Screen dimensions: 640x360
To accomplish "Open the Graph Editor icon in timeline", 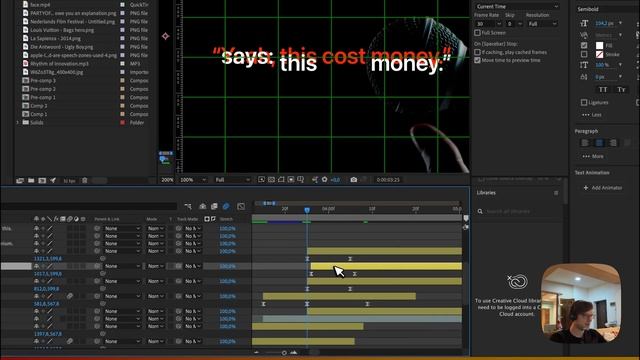I will coord(241,207).
